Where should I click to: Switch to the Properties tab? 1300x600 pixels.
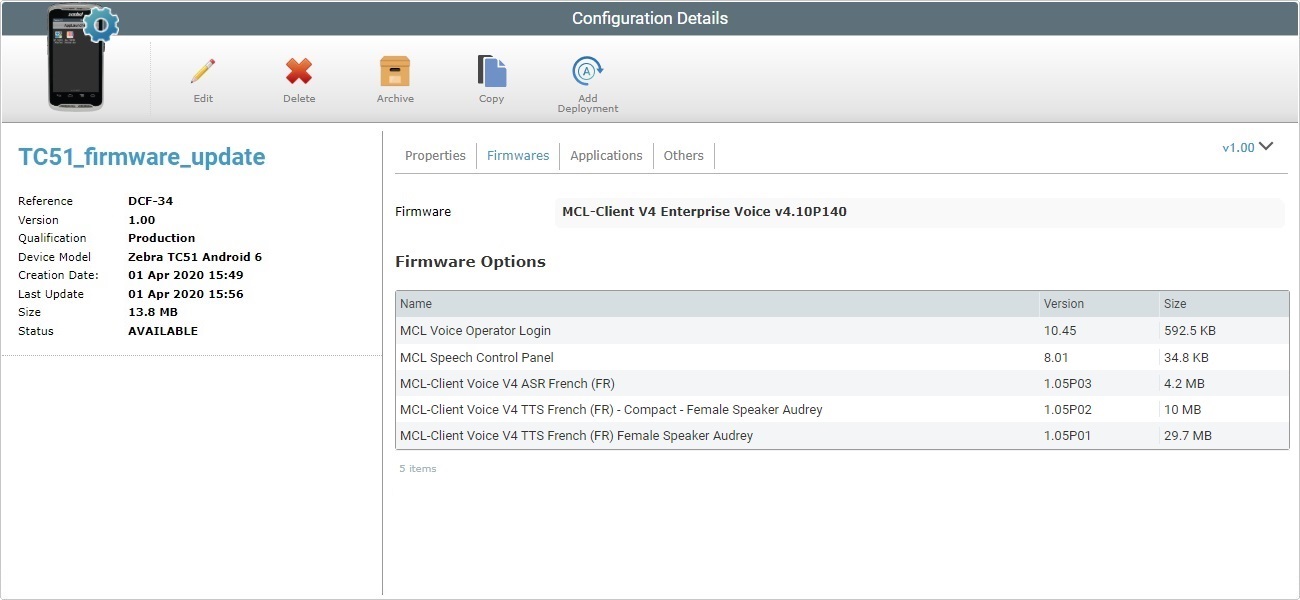(435, 155)
